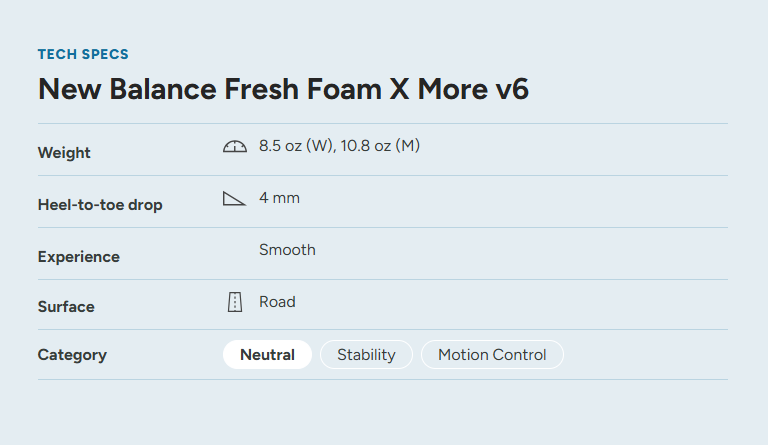Select the Stability category pill
The width and height of the screenshot is (769, 445).
pyautogui.click(x=366, y=355)
